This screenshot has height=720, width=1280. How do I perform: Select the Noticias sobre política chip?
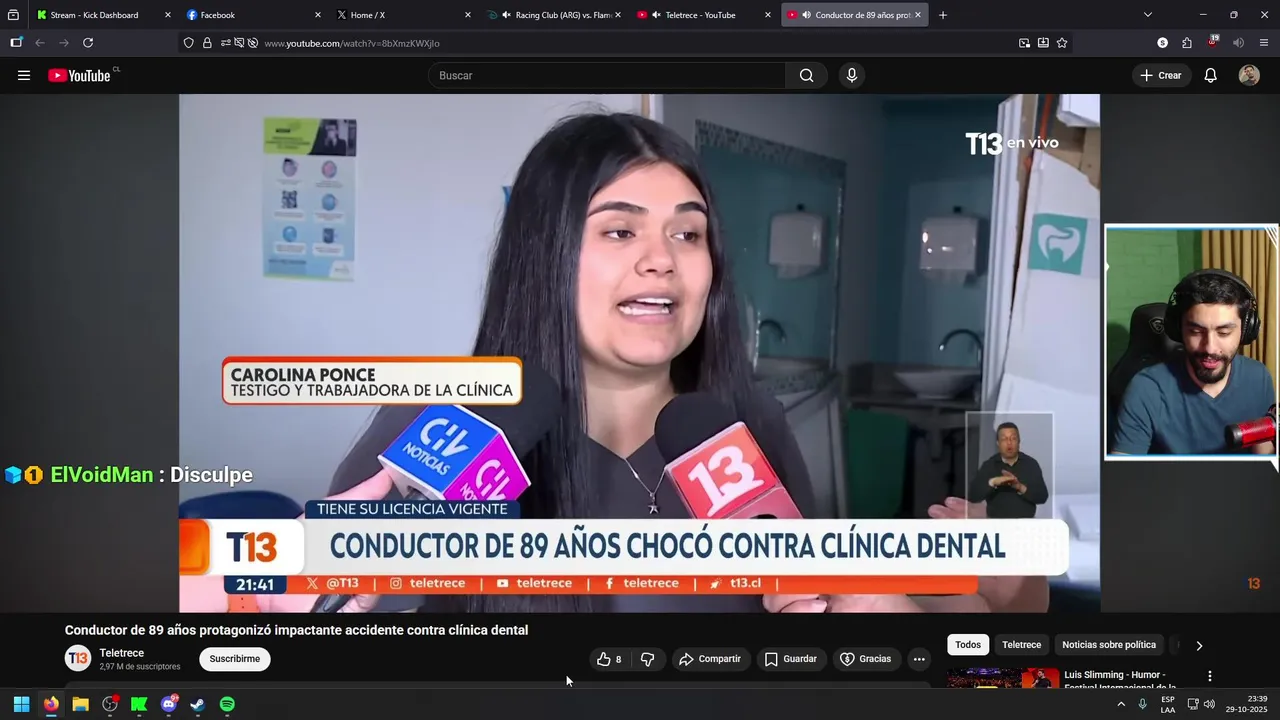[x=1109, y=645]
